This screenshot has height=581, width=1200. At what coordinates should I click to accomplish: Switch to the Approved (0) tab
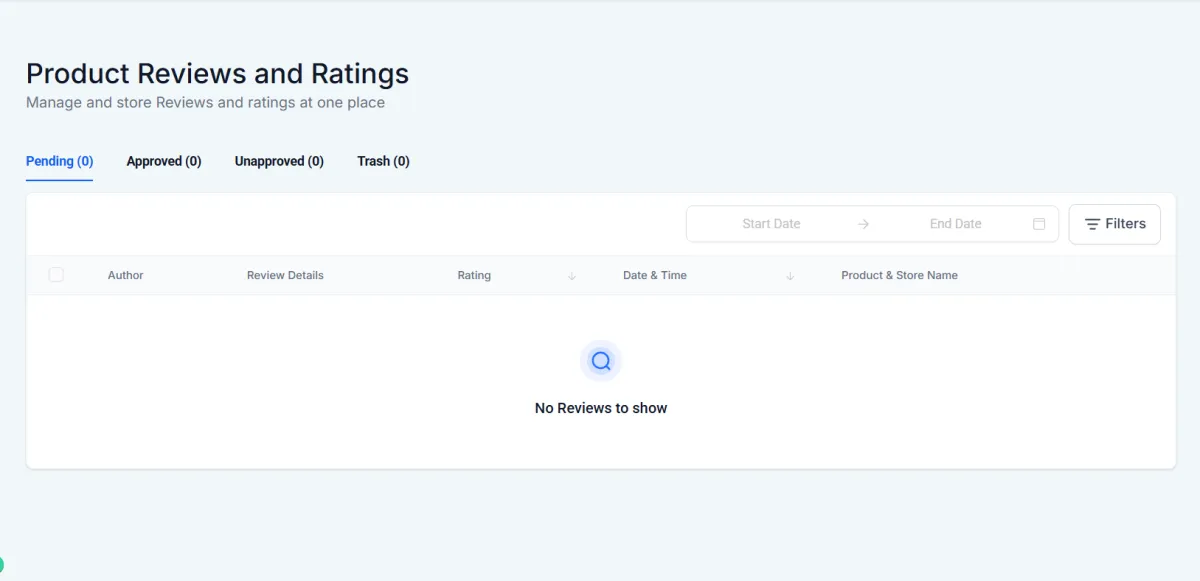164,161
